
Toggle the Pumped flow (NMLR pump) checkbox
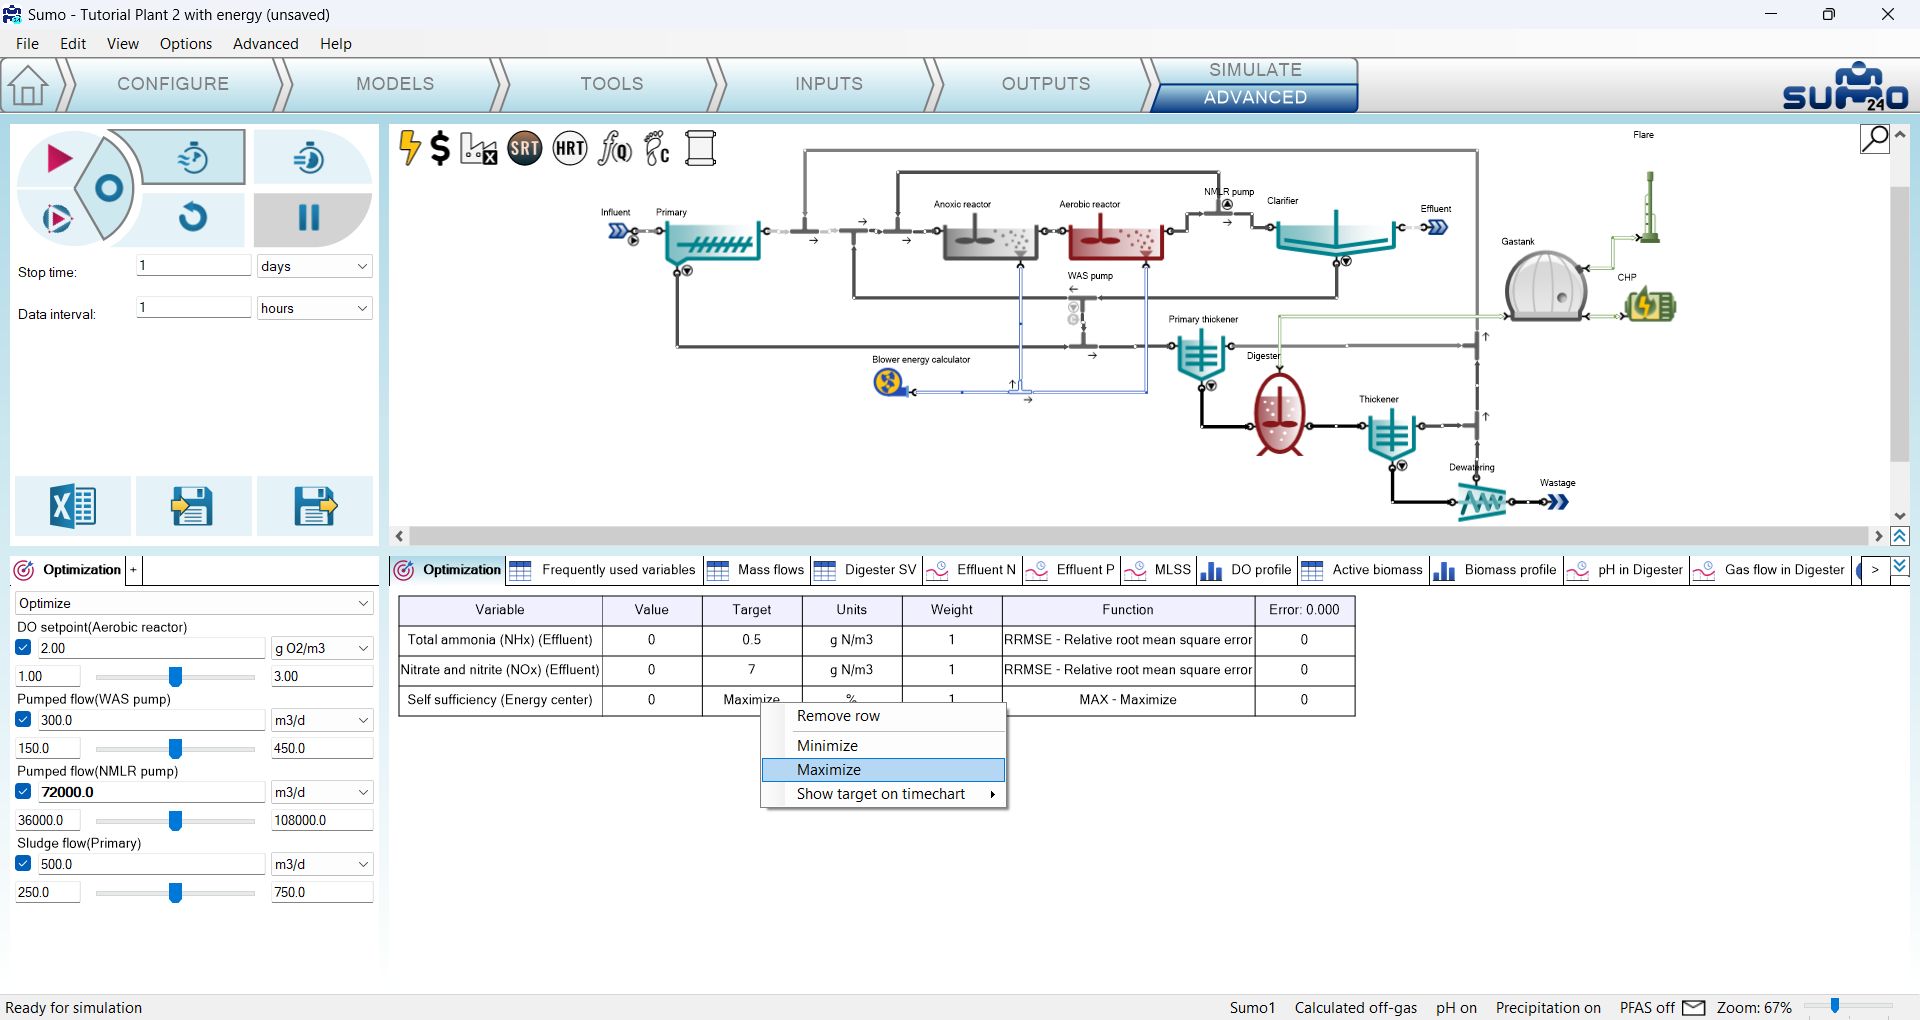[24, 792]
